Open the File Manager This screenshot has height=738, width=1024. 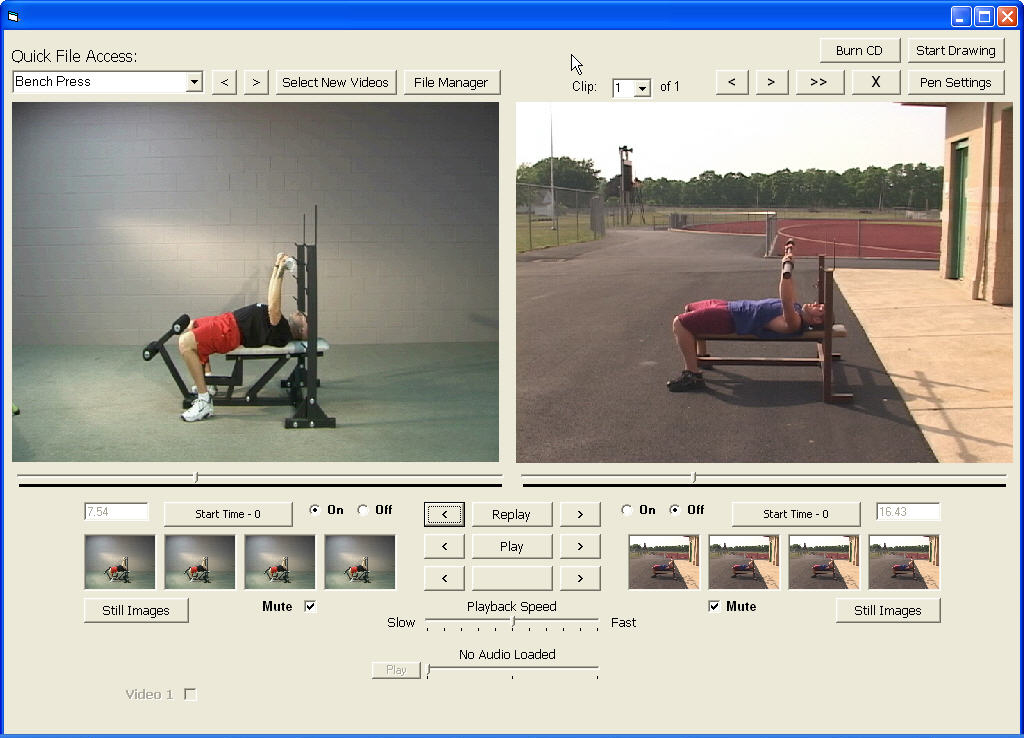[451, 83]
